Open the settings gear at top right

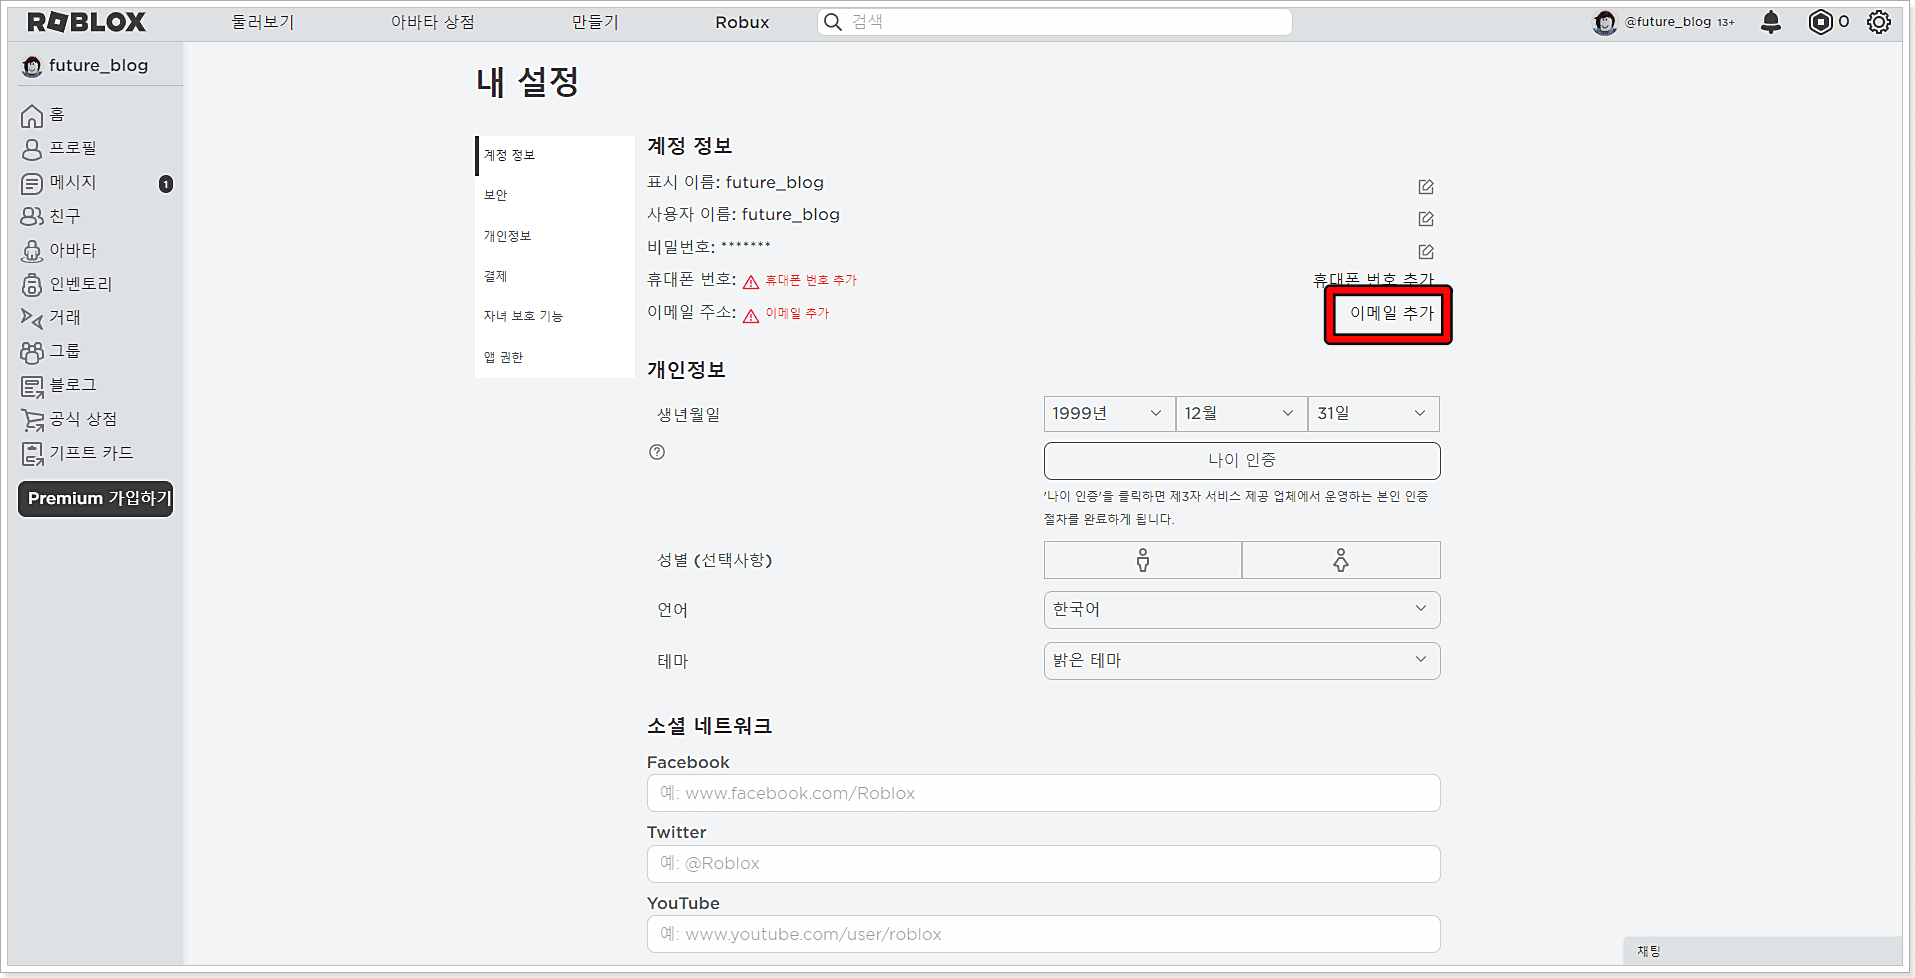1880,21
